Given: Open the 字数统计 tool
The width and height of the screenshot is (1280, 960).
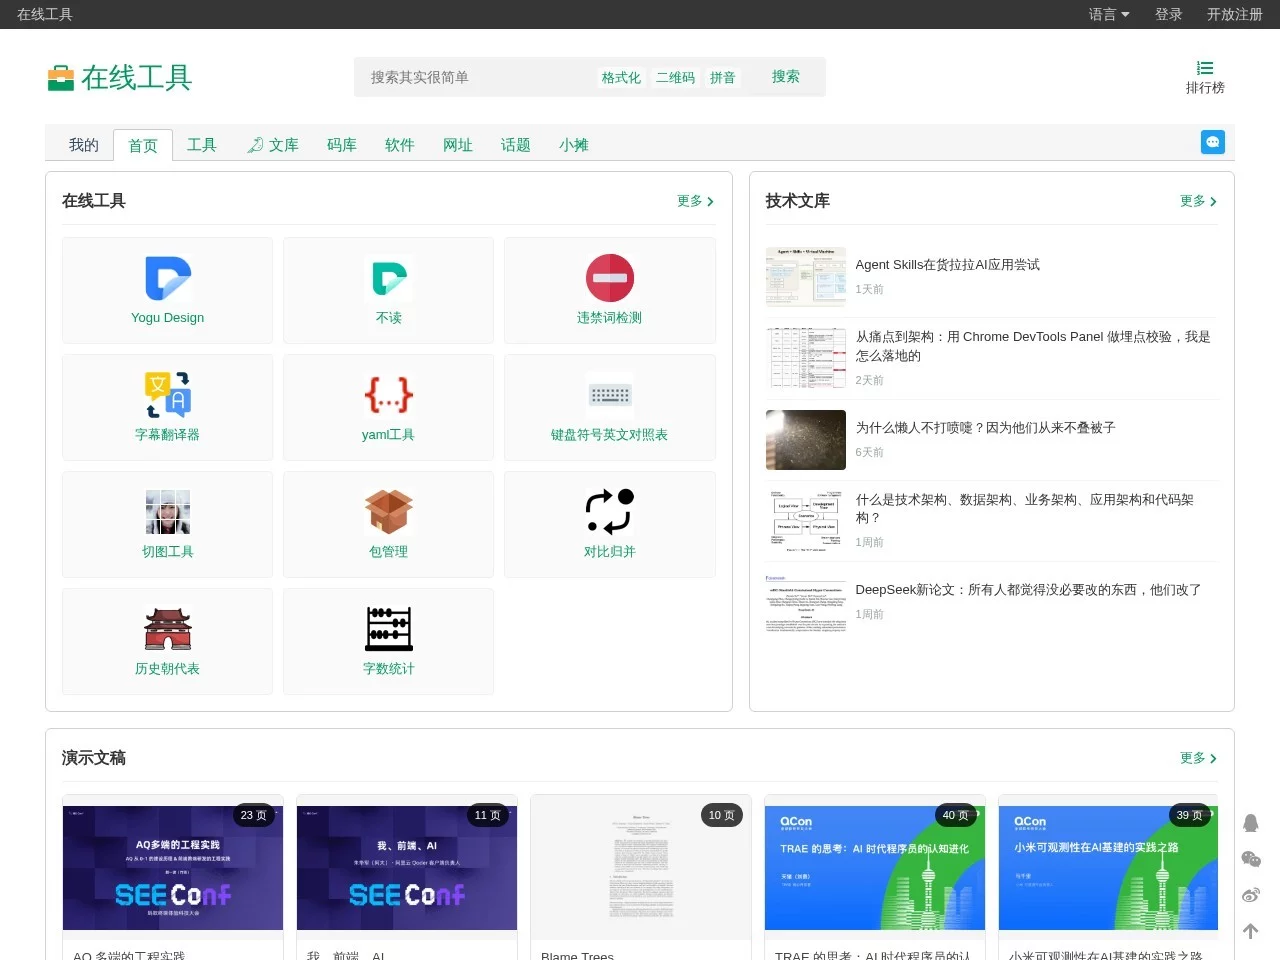Looking at the screenshot, I should [388, 641].
